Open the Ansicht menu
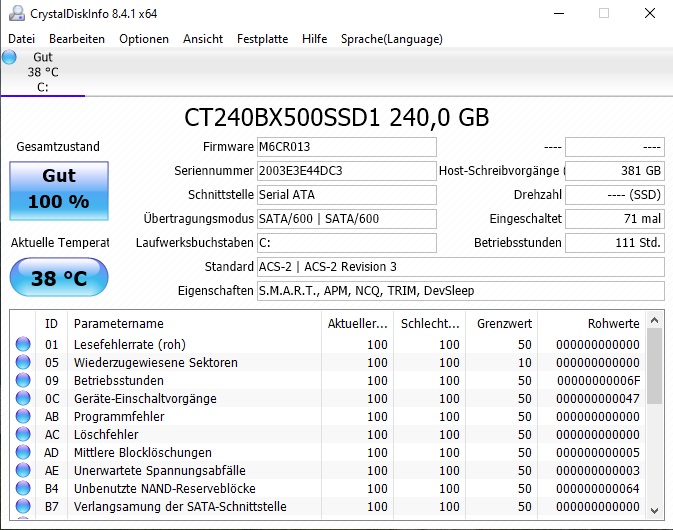The width and height of the screenshot is (673, 530). (x=203, y=39)
